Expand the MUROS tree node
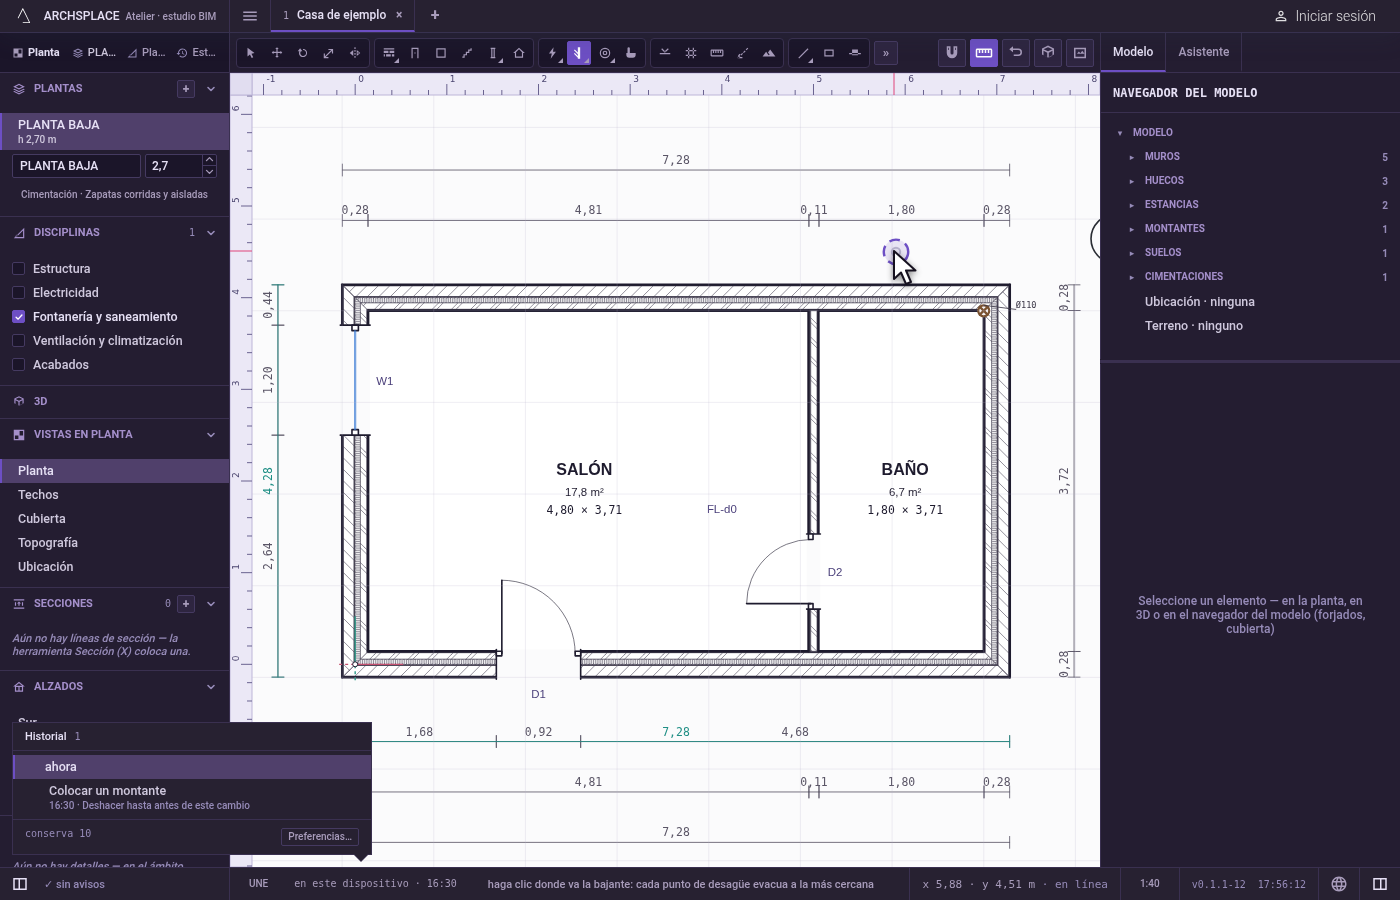Image resolution: width=1400 pixels, height=900 pixels. click(x=1132, y=157)
